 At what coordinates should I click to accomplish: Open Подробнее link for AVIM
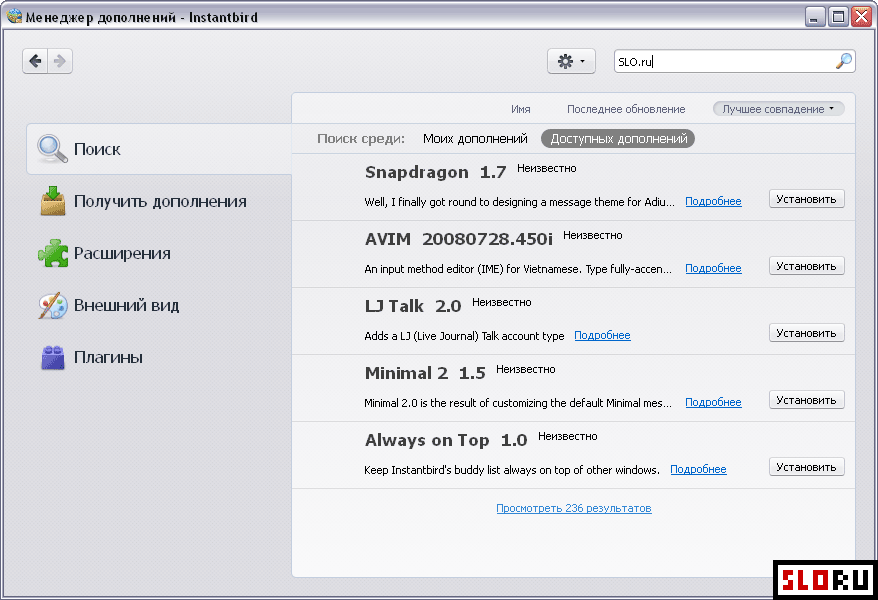point(713,269)
